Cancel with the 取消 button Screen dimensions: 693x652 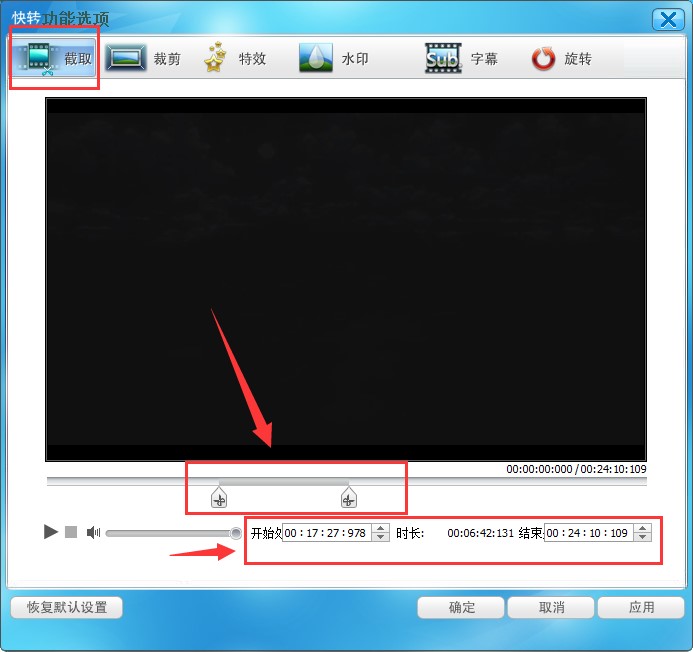(551, 607)
